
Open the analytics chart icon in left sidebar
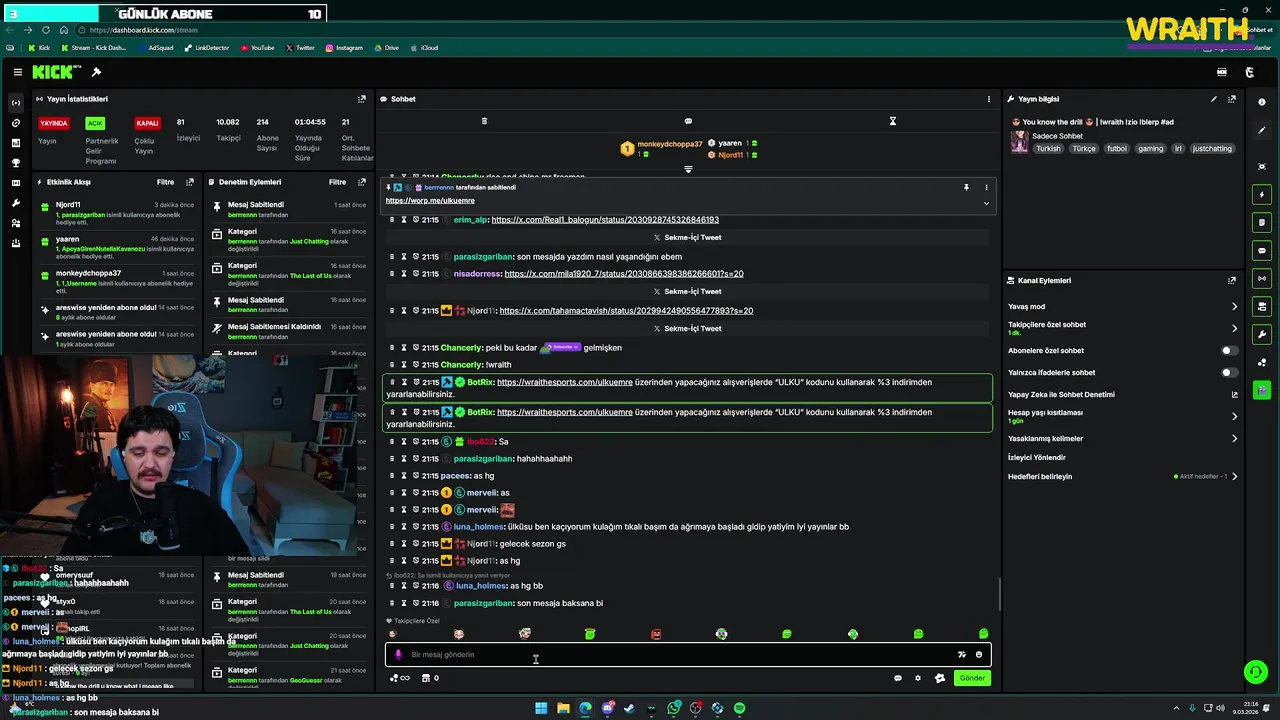(x=16, y=143)
